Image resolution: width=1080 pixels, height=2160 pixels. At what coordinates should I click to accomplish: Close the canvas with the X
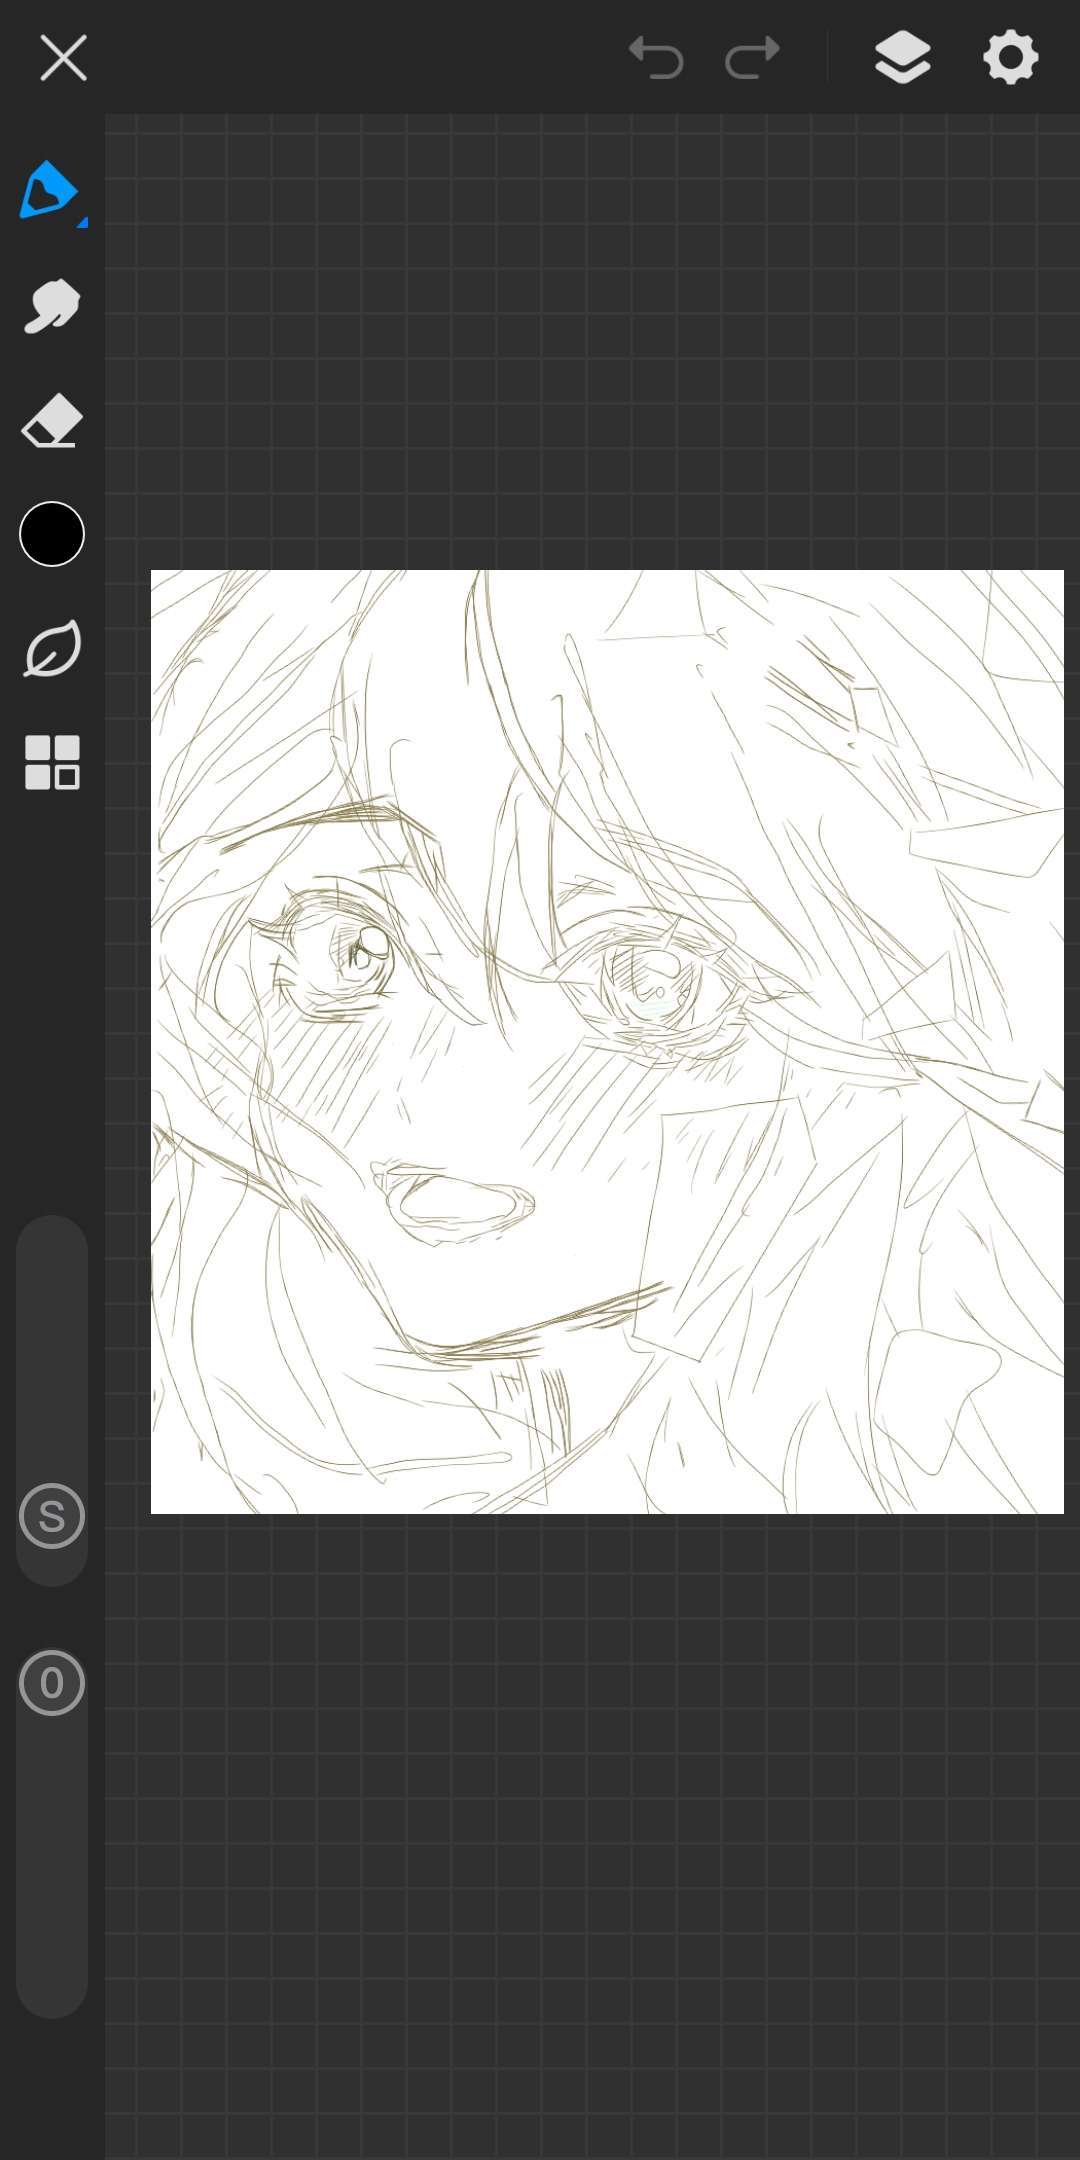63,57
